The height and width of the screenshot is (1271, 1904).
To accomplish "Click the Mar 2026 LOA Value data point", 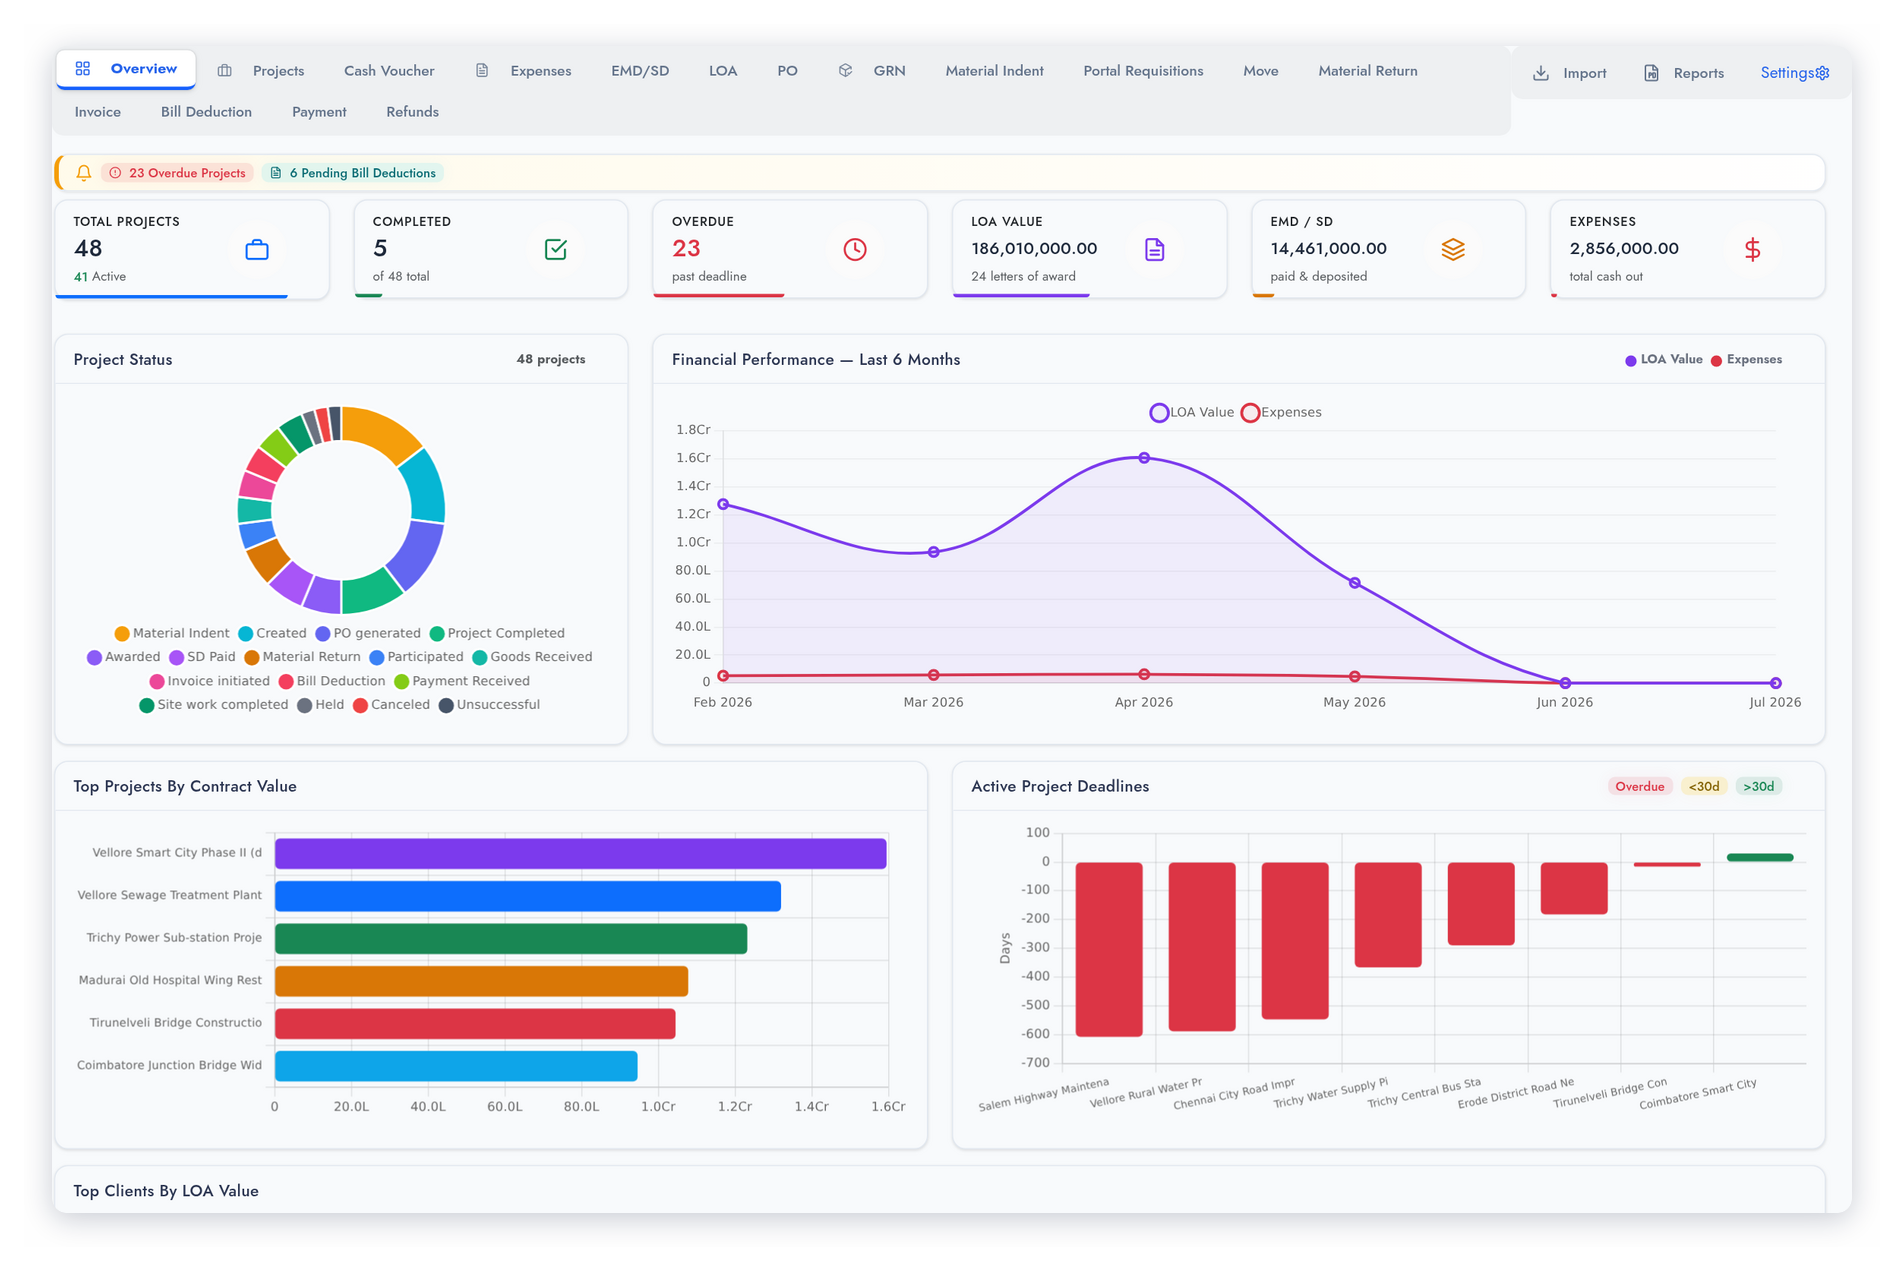I will [x=933, y=552].
